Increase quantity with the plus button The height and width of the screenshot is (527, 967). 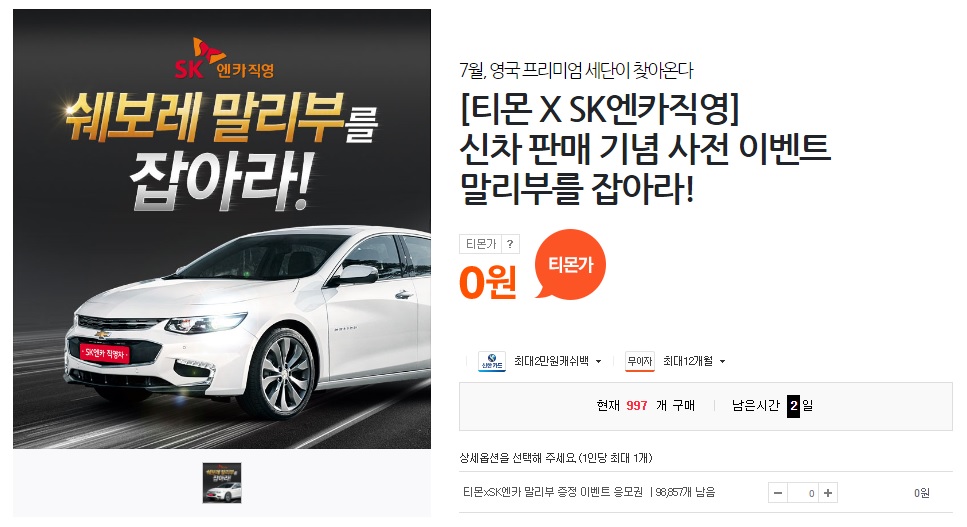pyautogui.click(x=828, y=493)
